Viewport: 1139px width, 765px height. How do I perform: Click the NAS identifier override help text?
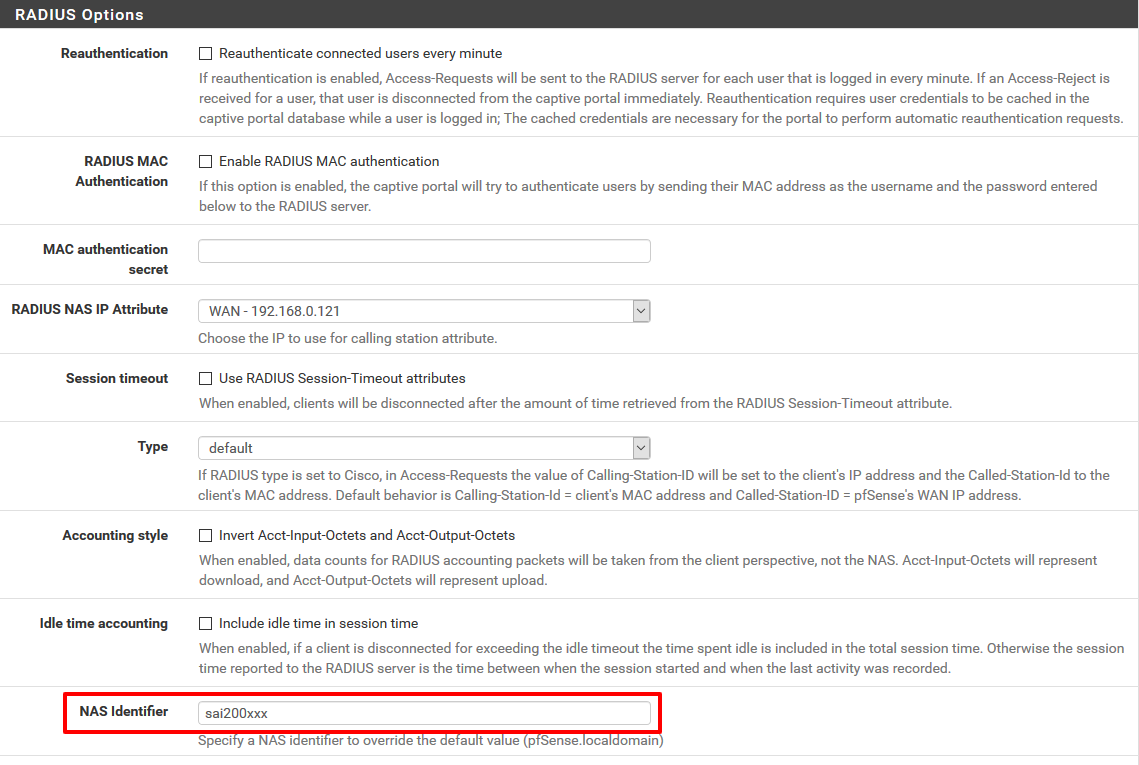(430, 741)
